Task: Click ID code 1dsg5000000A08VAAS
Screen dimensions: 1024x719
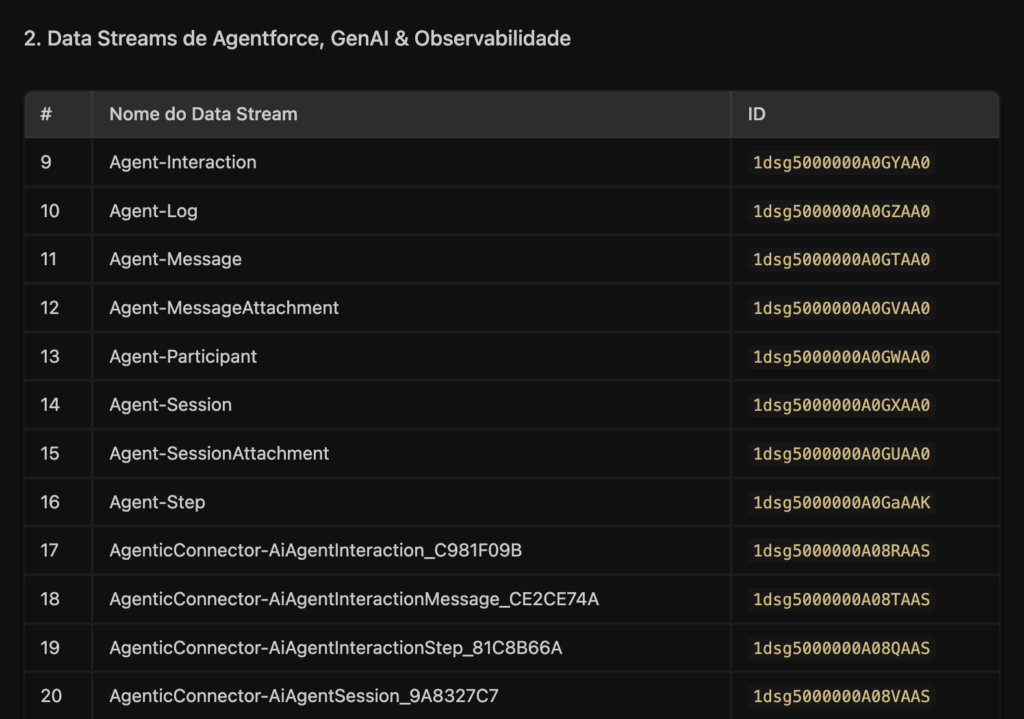Action: click(x=841, y=697)
